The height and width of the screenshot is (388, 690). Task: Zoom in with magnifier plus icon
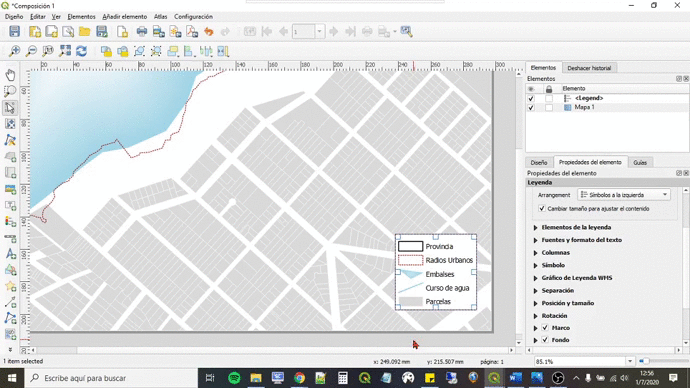15,51
